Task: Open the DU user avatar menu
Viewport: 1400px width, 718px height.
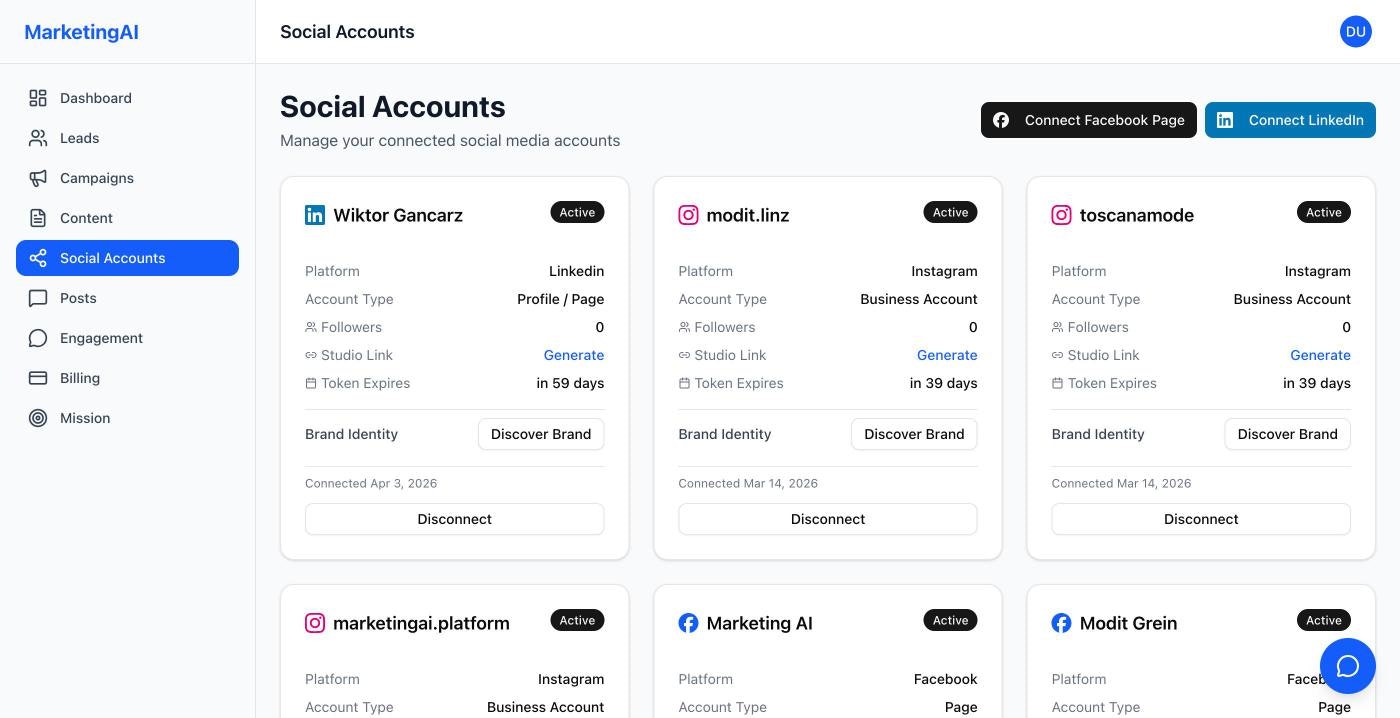Action: (1355, 31)
